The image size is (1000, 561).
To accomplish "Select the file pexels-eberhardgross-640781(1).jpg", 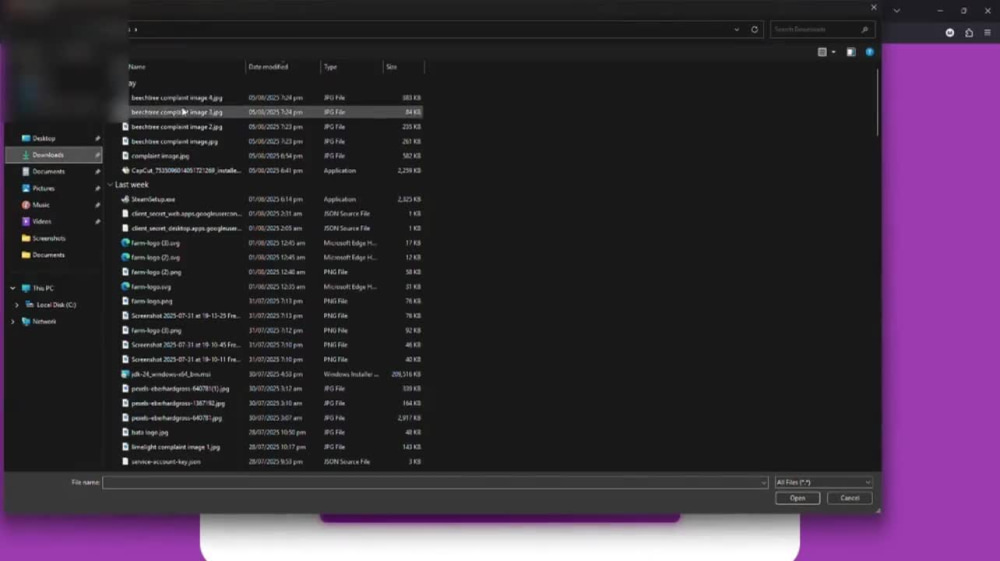I will tap(271, 389).
